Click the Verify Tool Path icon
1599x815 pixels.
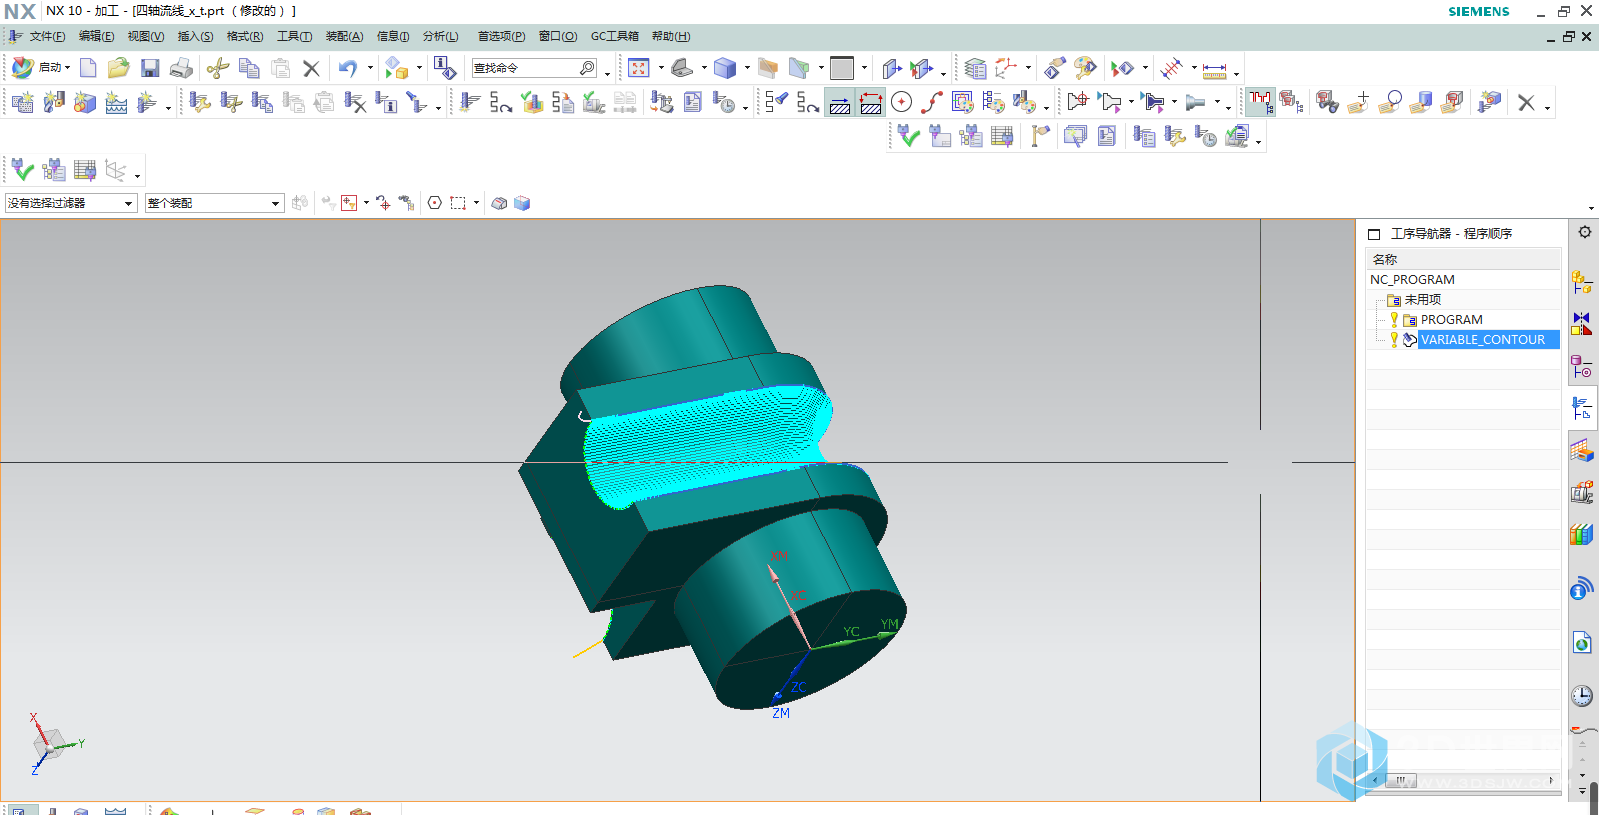(532, 102)
